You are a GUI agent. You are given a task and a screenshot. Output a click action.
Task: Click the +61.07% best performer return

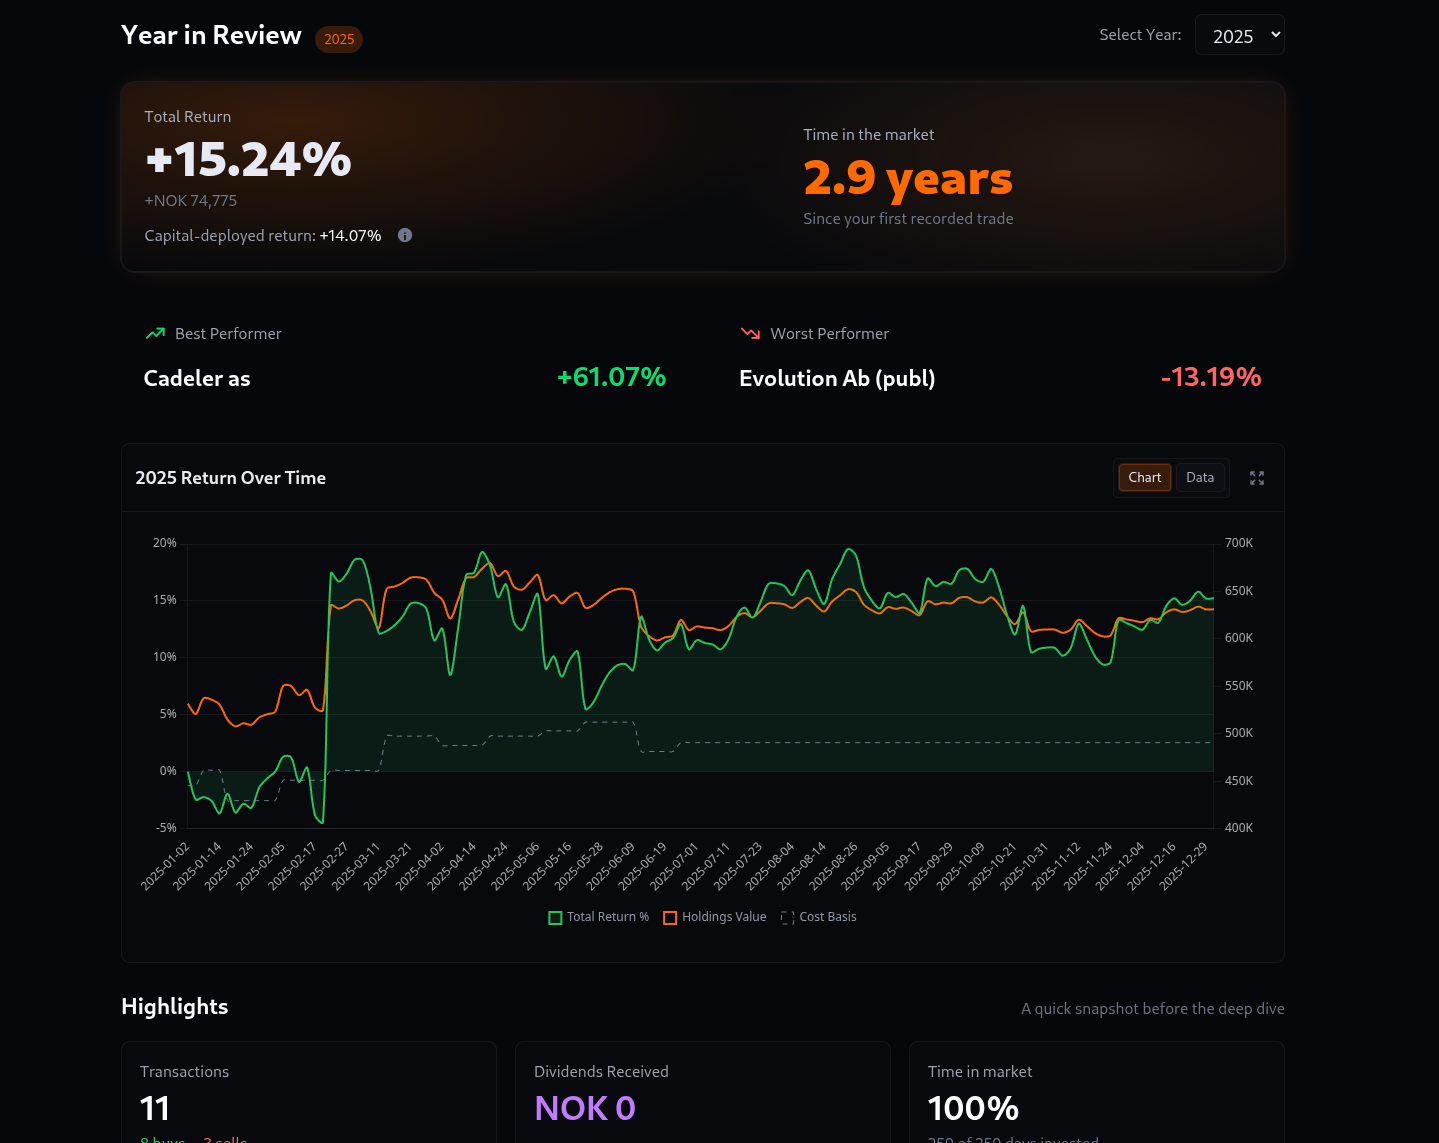tap(611, 377)
